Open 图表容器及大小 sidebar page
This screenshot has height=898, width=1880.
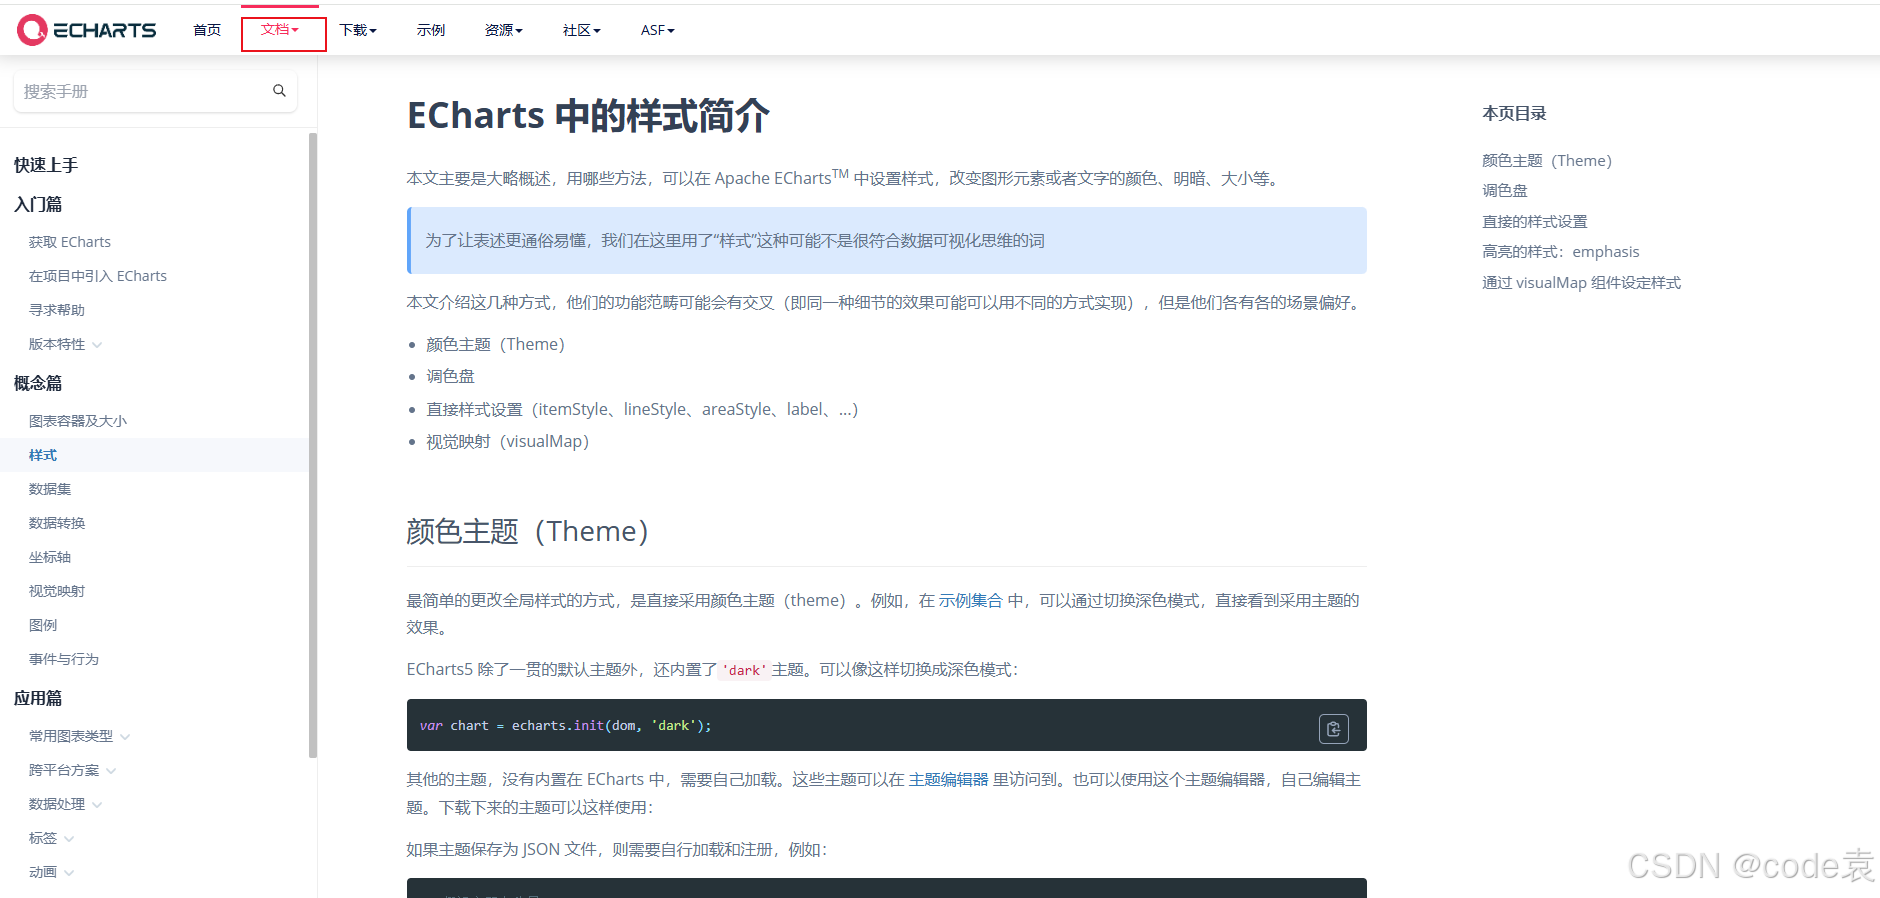tap(78, 421)
